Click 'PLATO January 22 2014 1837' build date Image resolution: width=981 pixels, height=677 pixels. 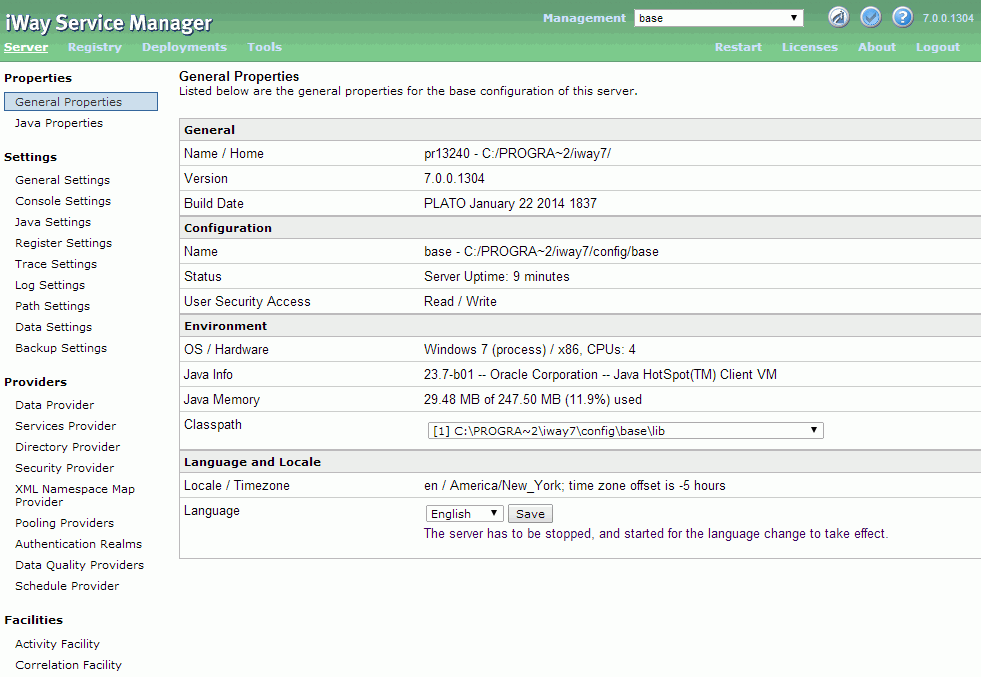point(511,203)
